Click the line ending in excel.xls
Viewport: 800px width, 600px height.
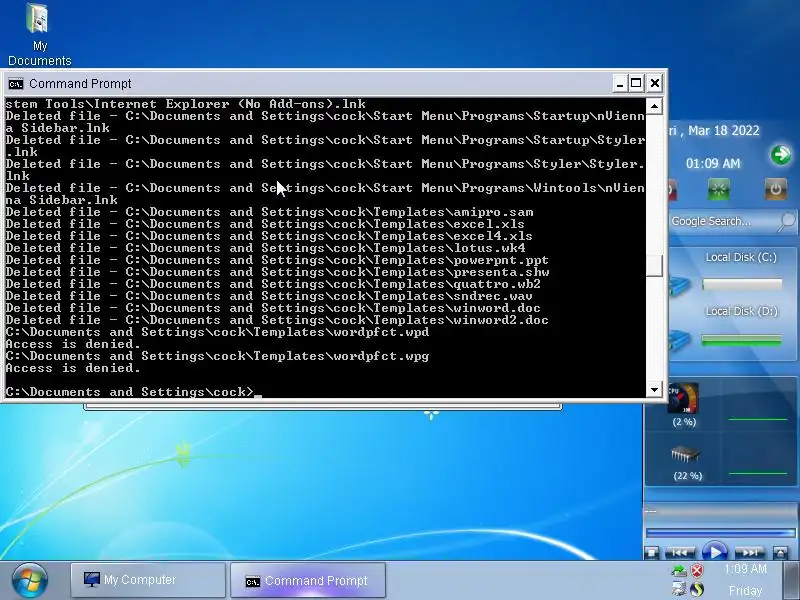tap(265, 224)
